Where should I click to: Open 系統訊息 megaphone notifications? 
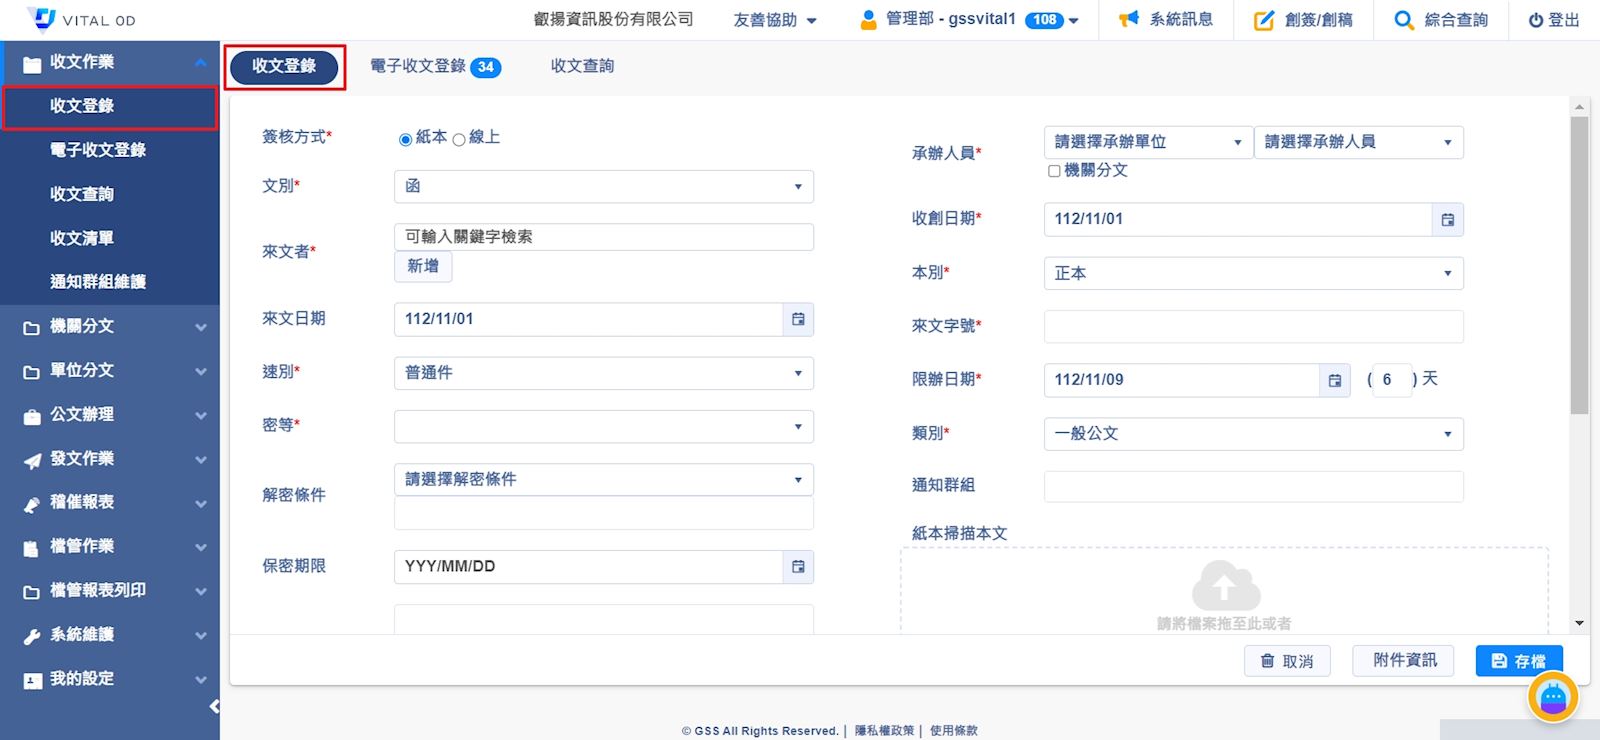pos(1166,19)
